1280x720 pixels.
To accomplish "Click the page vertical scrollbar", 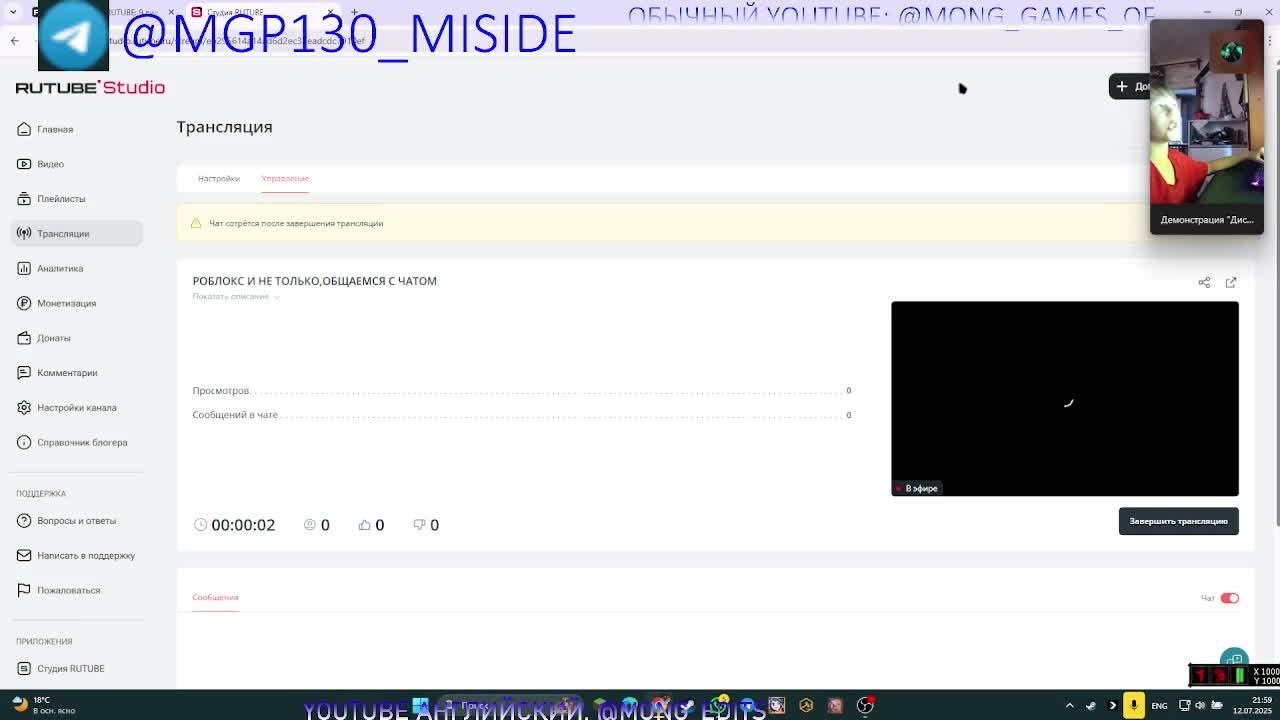I will point(1275,300).
